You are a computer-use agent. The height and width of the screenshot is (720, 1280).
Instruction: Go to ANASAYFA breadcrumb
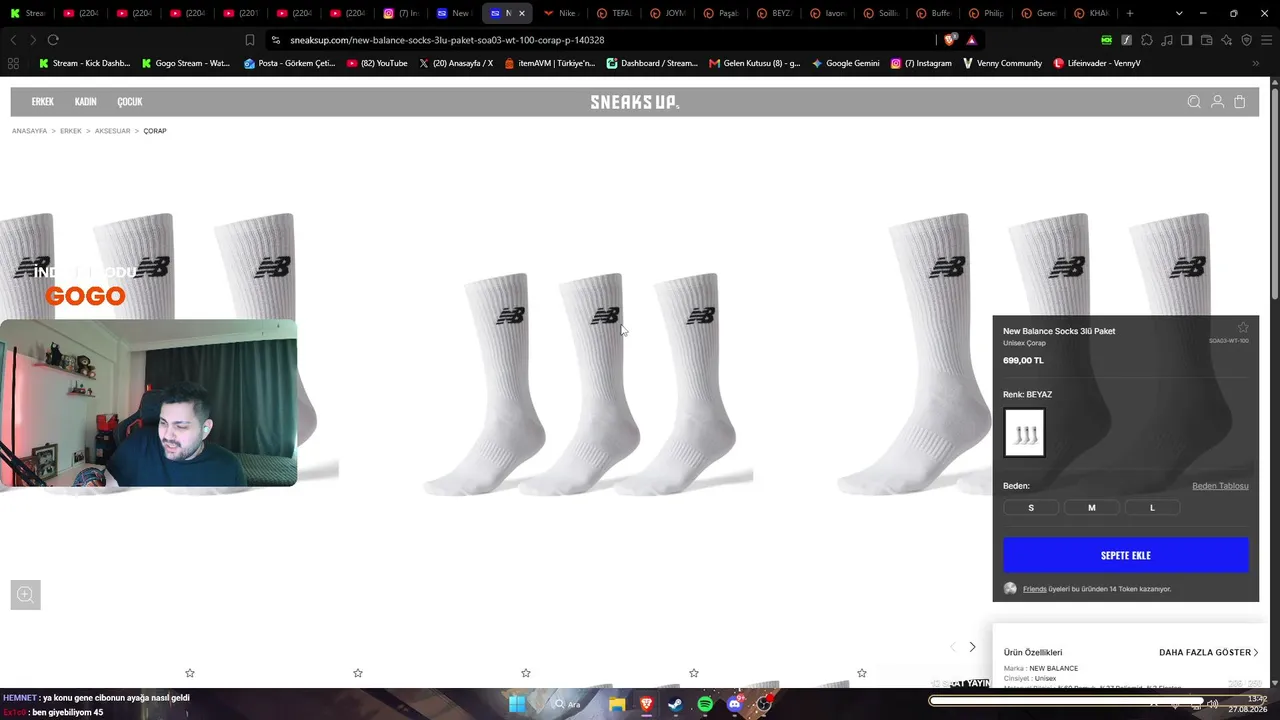click(29, 131)
